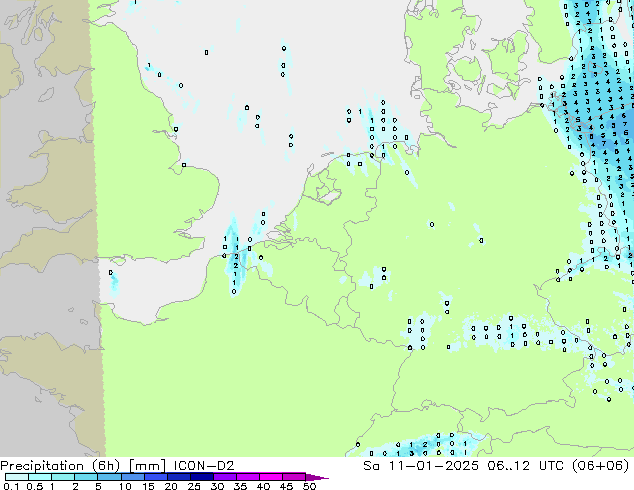The width and height of the screenshot is (634, 490).
Task: Click the date "Sa 11-01-2025"
Action: click(421, 466)
